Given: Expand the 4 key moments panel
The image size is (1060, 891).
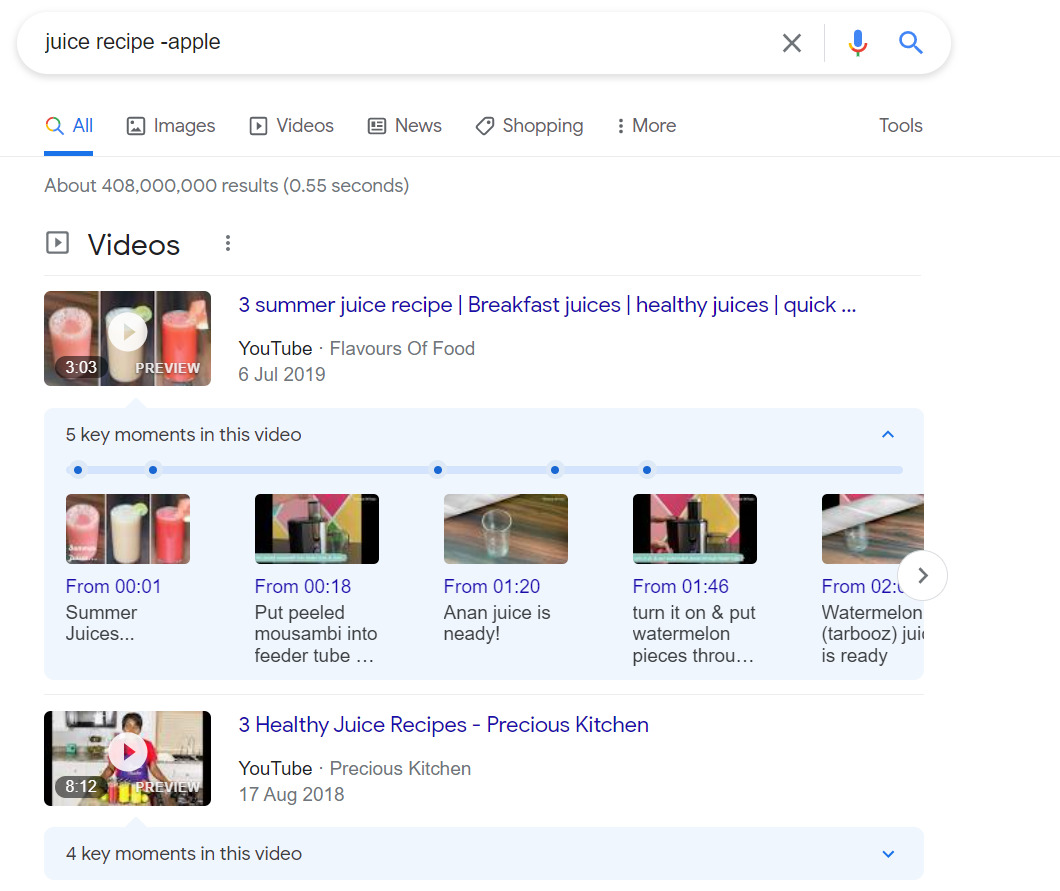Looking at the screenshot, I should [887, 854].
